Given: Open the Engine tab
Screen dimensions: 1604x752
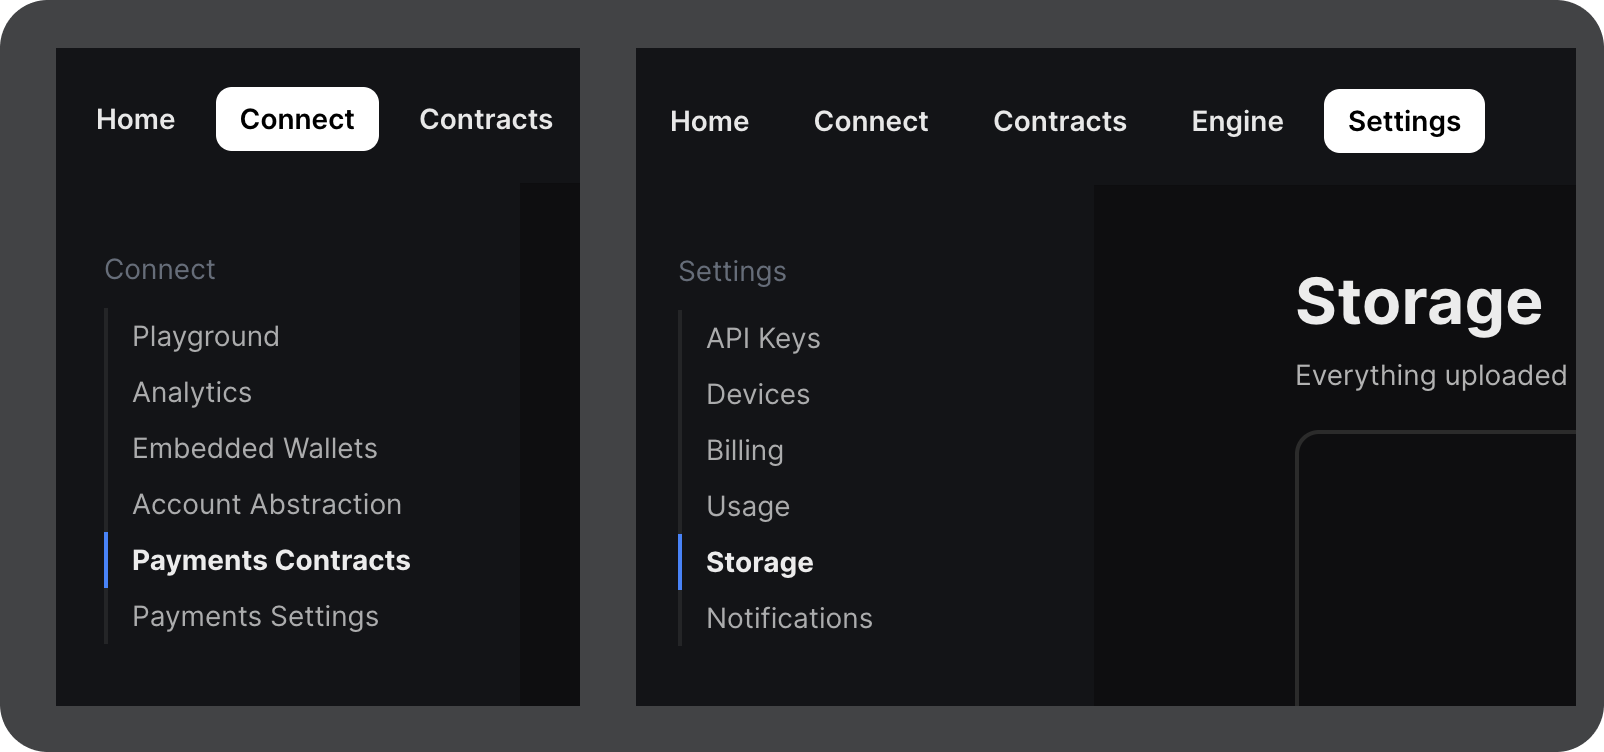Looking at the screenshot, I should [x=1237, y=121].
